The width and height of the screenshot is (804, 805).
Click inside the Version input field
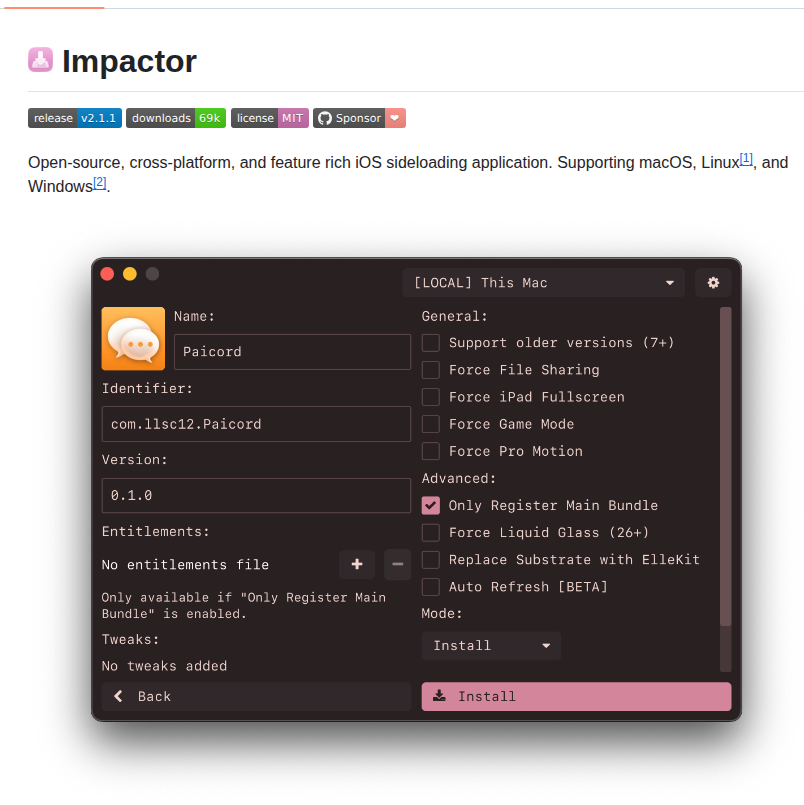255,495
